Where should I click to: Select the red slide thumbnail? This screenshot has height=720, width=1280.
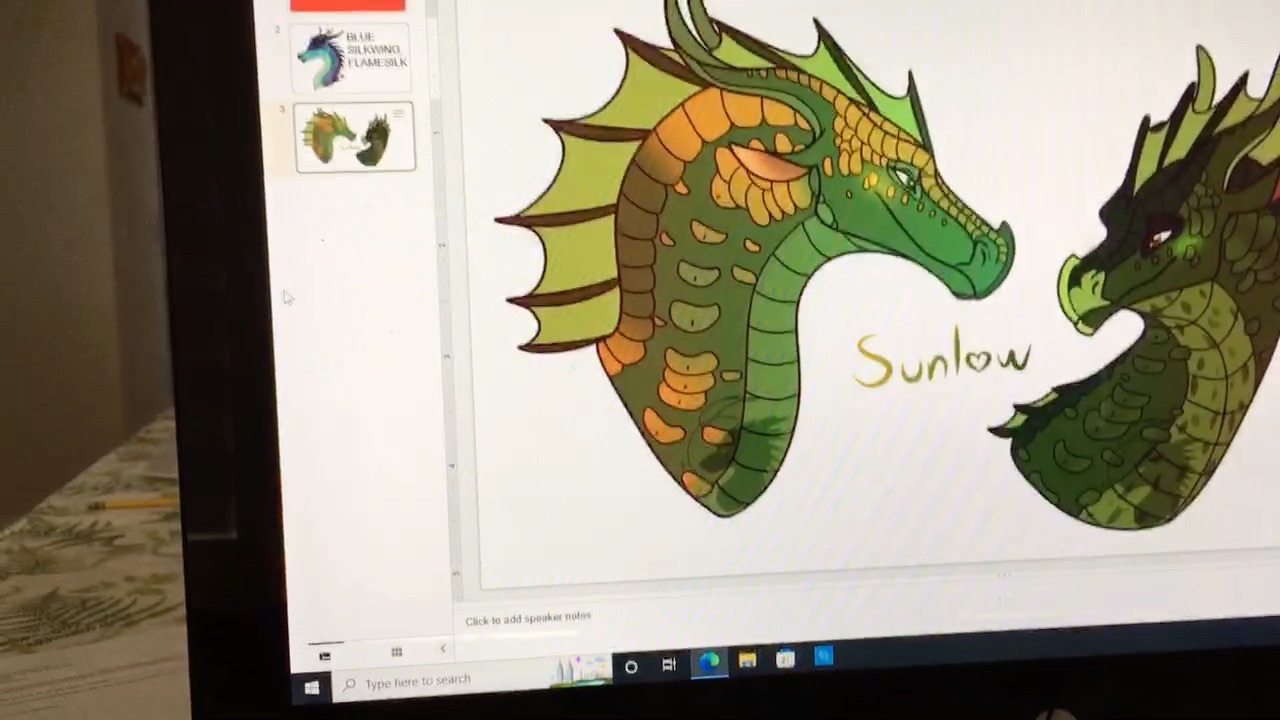[x=347, y=5]
